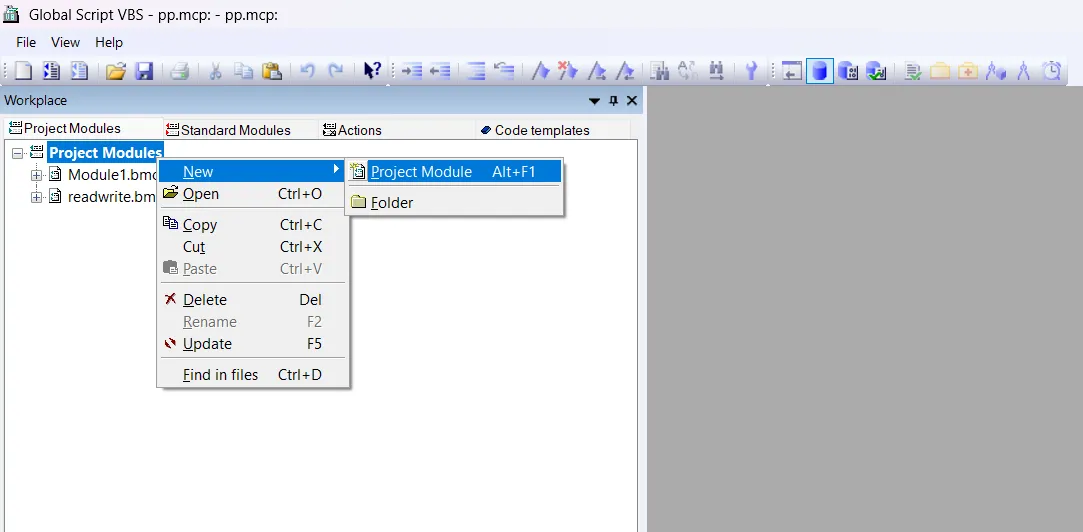Viewport: 1083px width, 532px height.
Task: Click the Cut scissors toolbar icon
Action: 215,70
